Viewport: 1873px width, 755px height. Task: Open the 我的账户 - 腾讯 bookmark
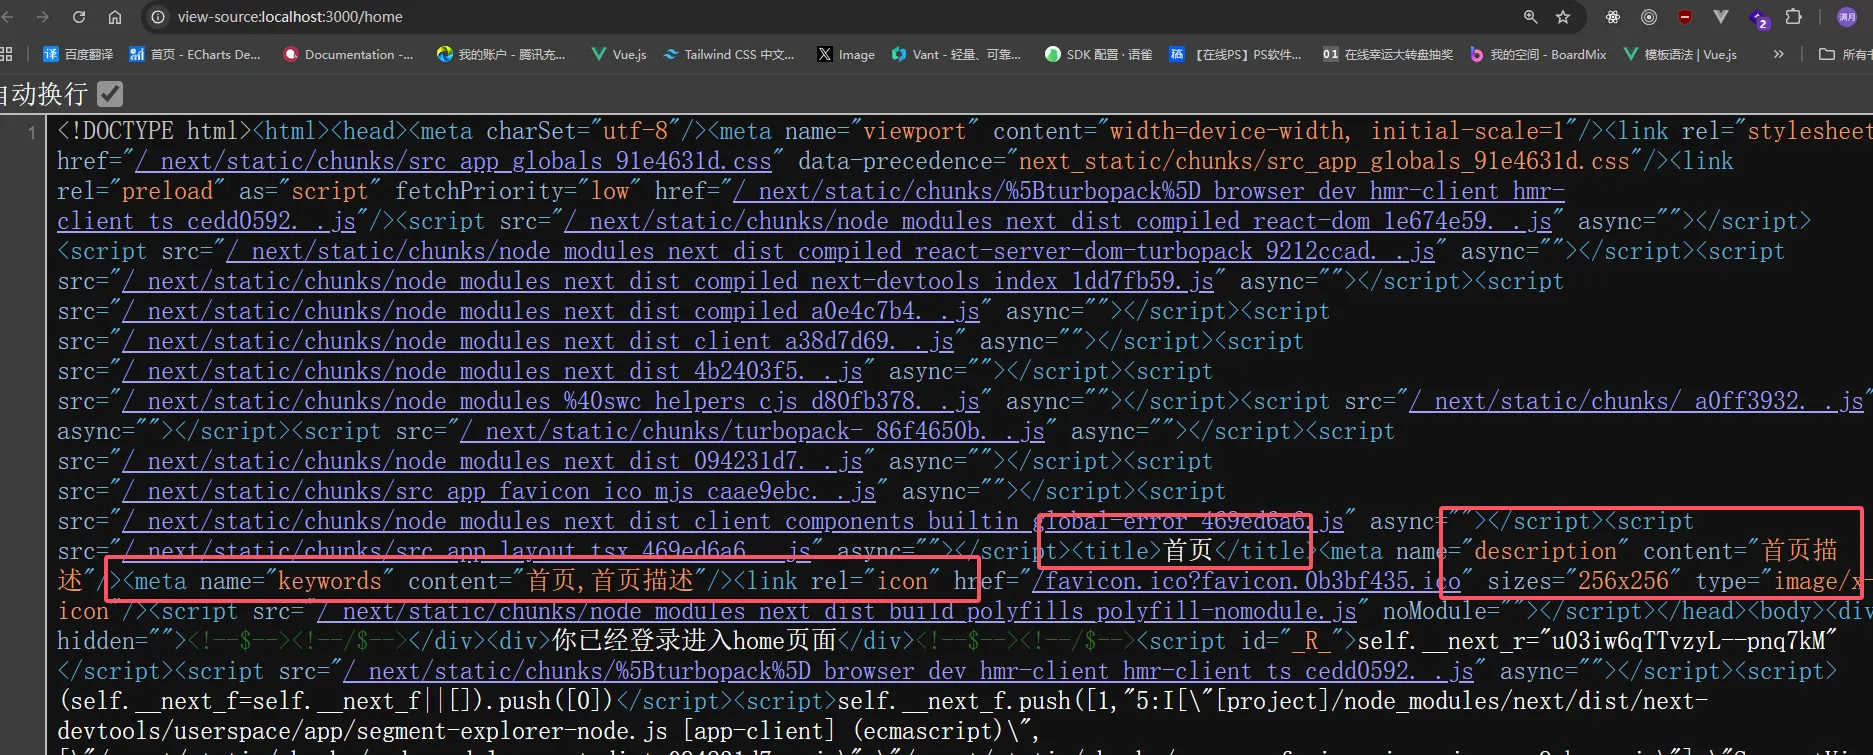501,54
